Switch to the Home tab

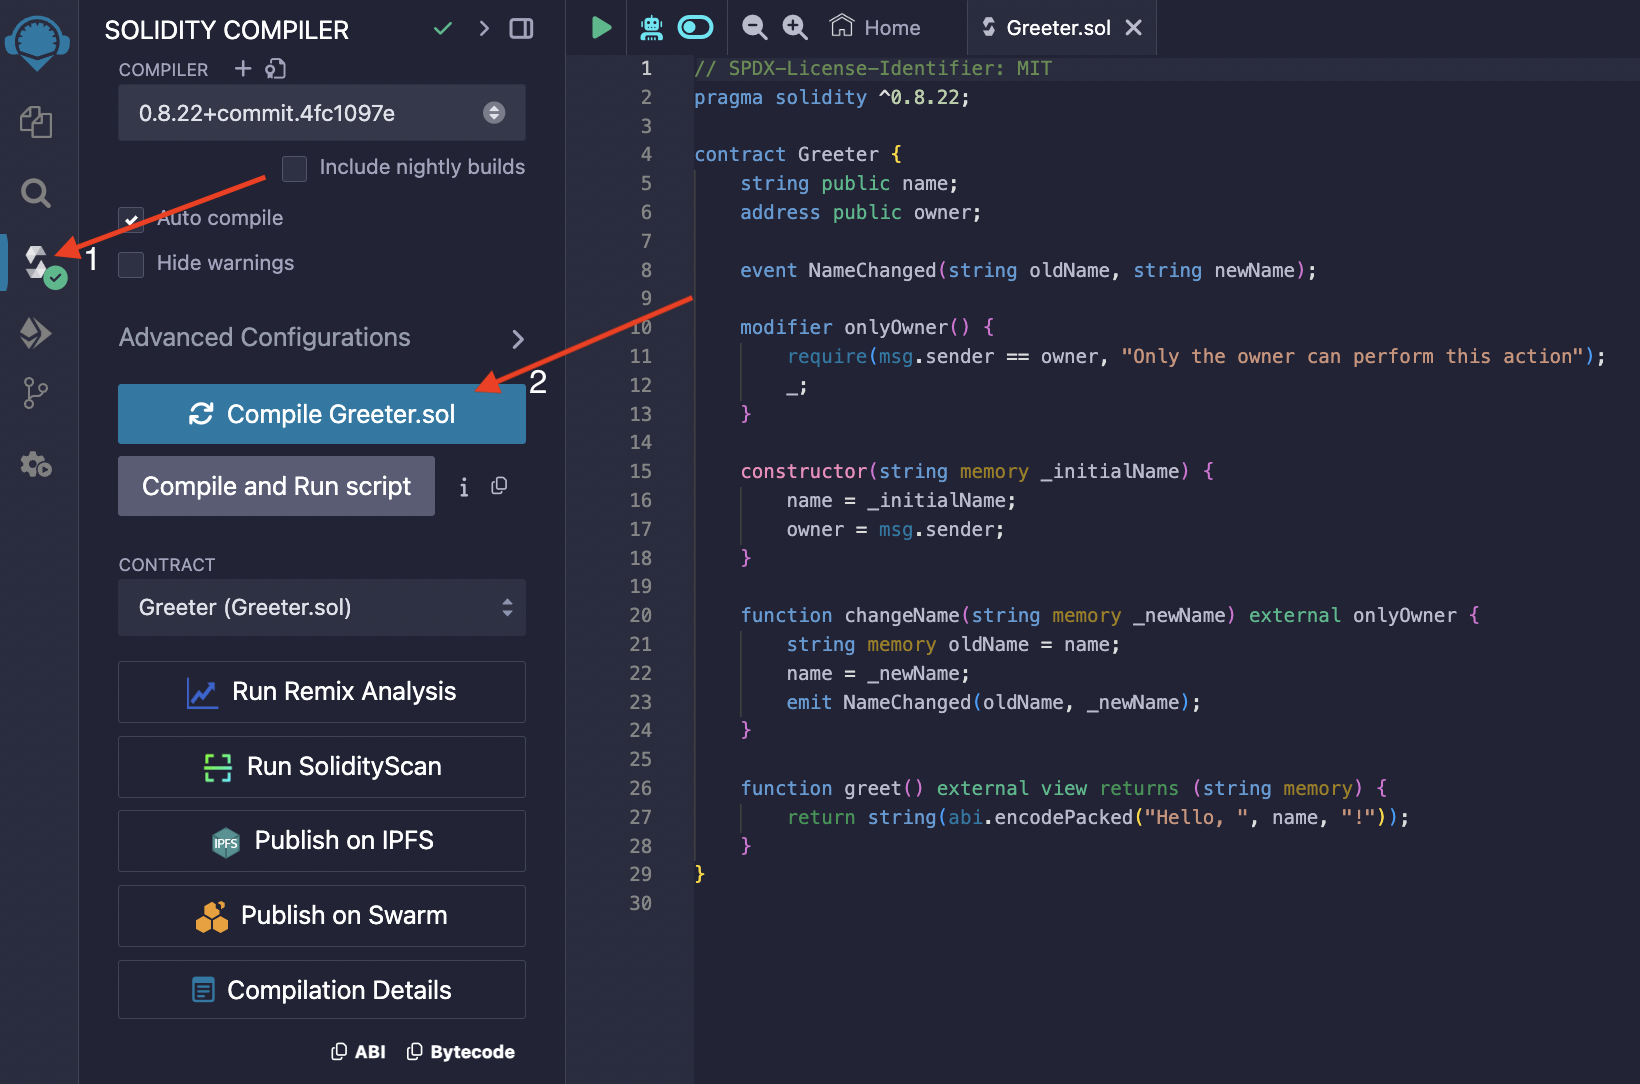(x=876, y=28)
